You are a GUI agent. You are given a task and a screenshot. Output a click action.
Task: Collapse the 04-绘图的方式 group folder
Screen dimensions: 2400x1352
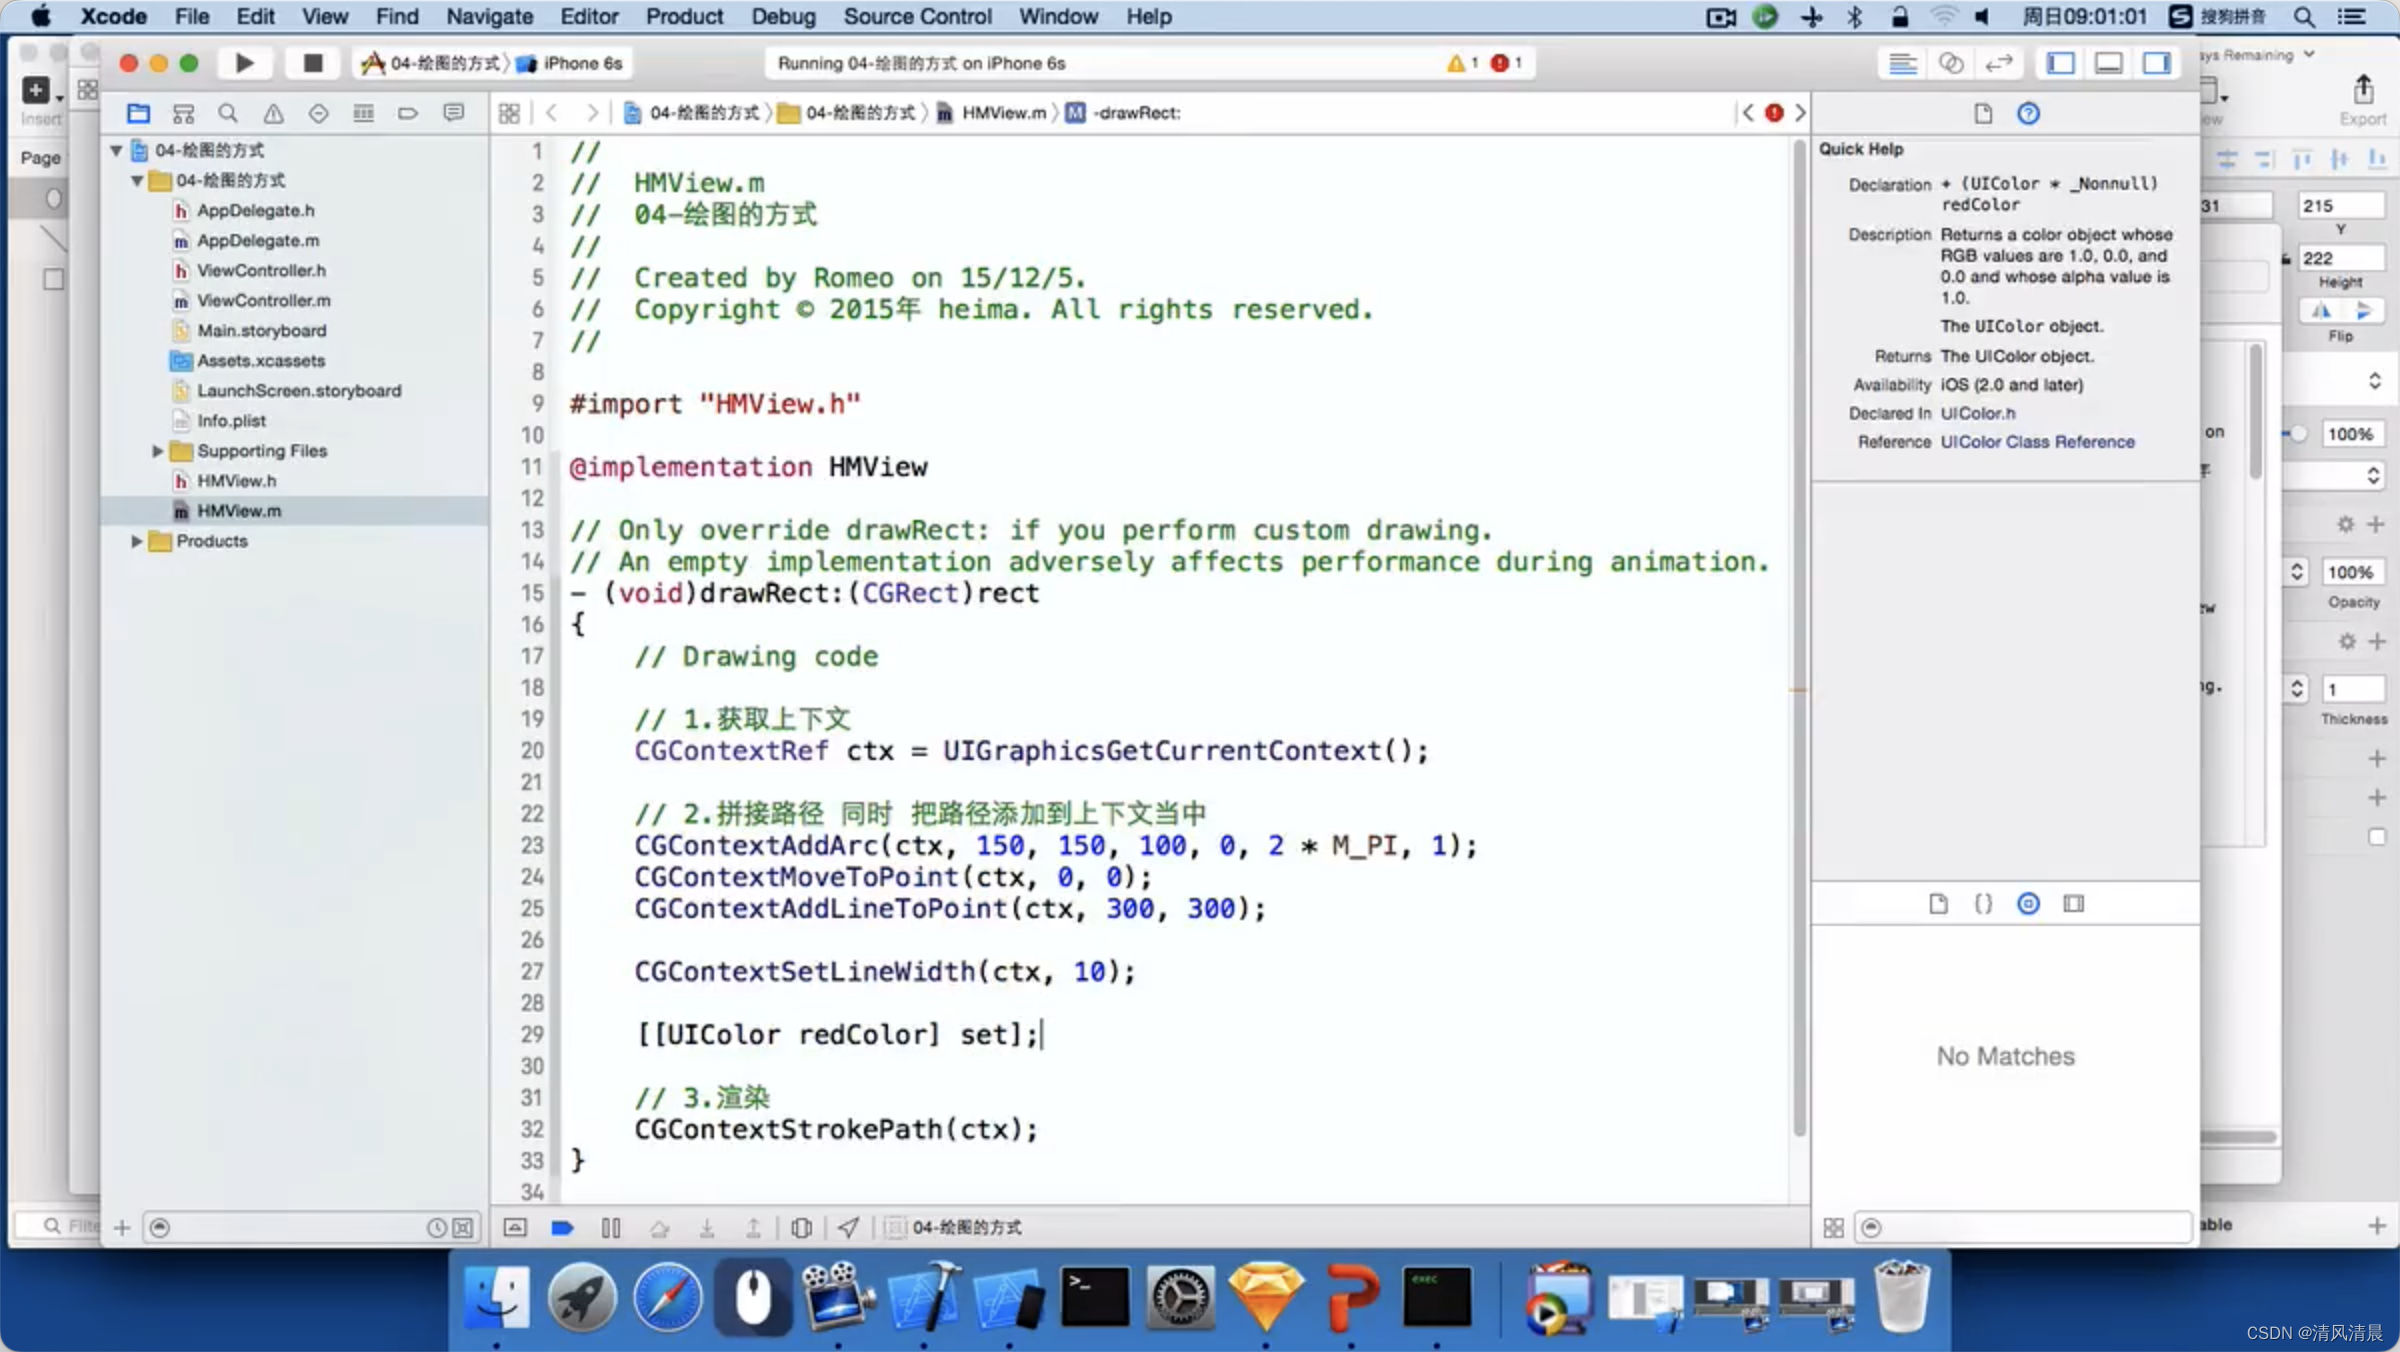[137, 180]
